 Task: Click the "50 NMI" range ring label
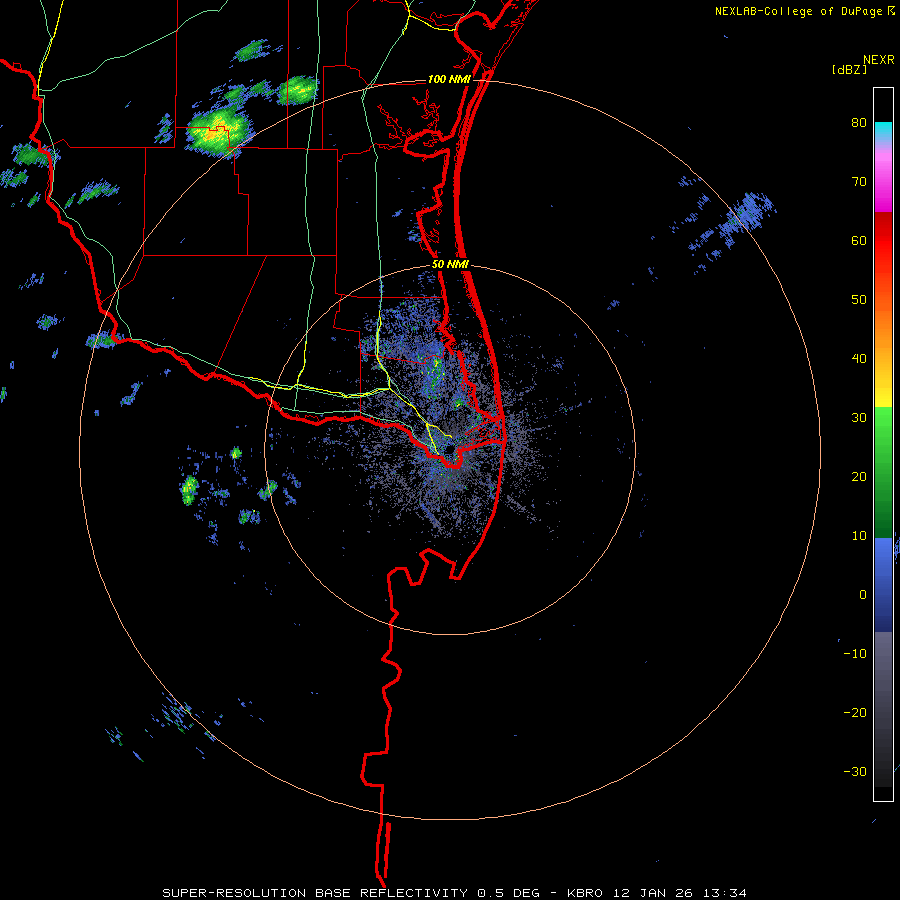451,265
